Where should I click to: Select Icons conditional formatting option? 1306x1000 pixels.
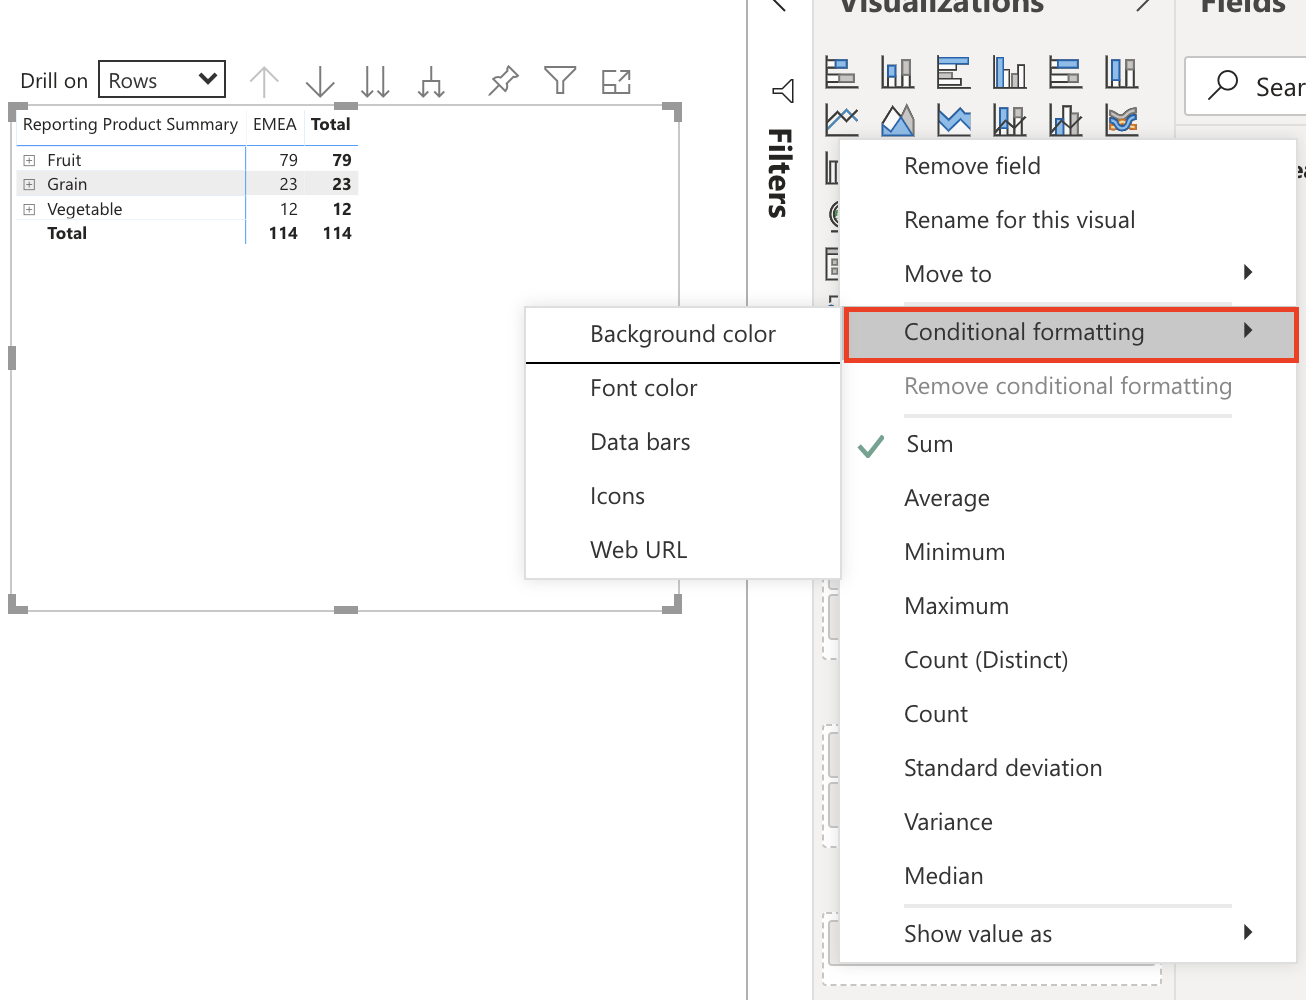[683, 496]
